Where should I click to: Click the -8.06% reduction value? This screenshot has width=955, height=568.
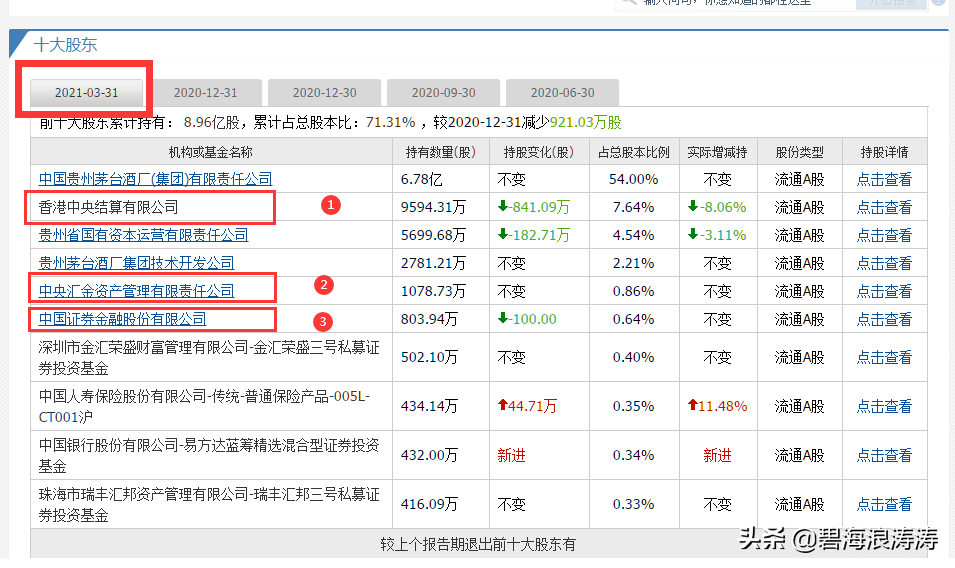click(717, 207)
